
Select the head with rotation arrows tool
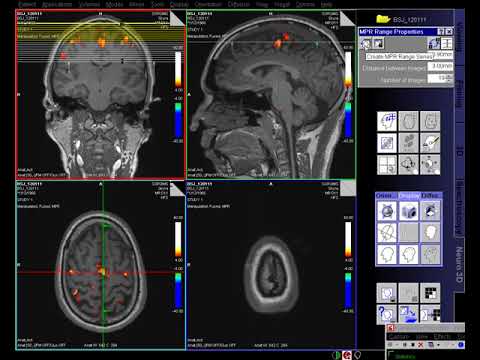[408, 165]
